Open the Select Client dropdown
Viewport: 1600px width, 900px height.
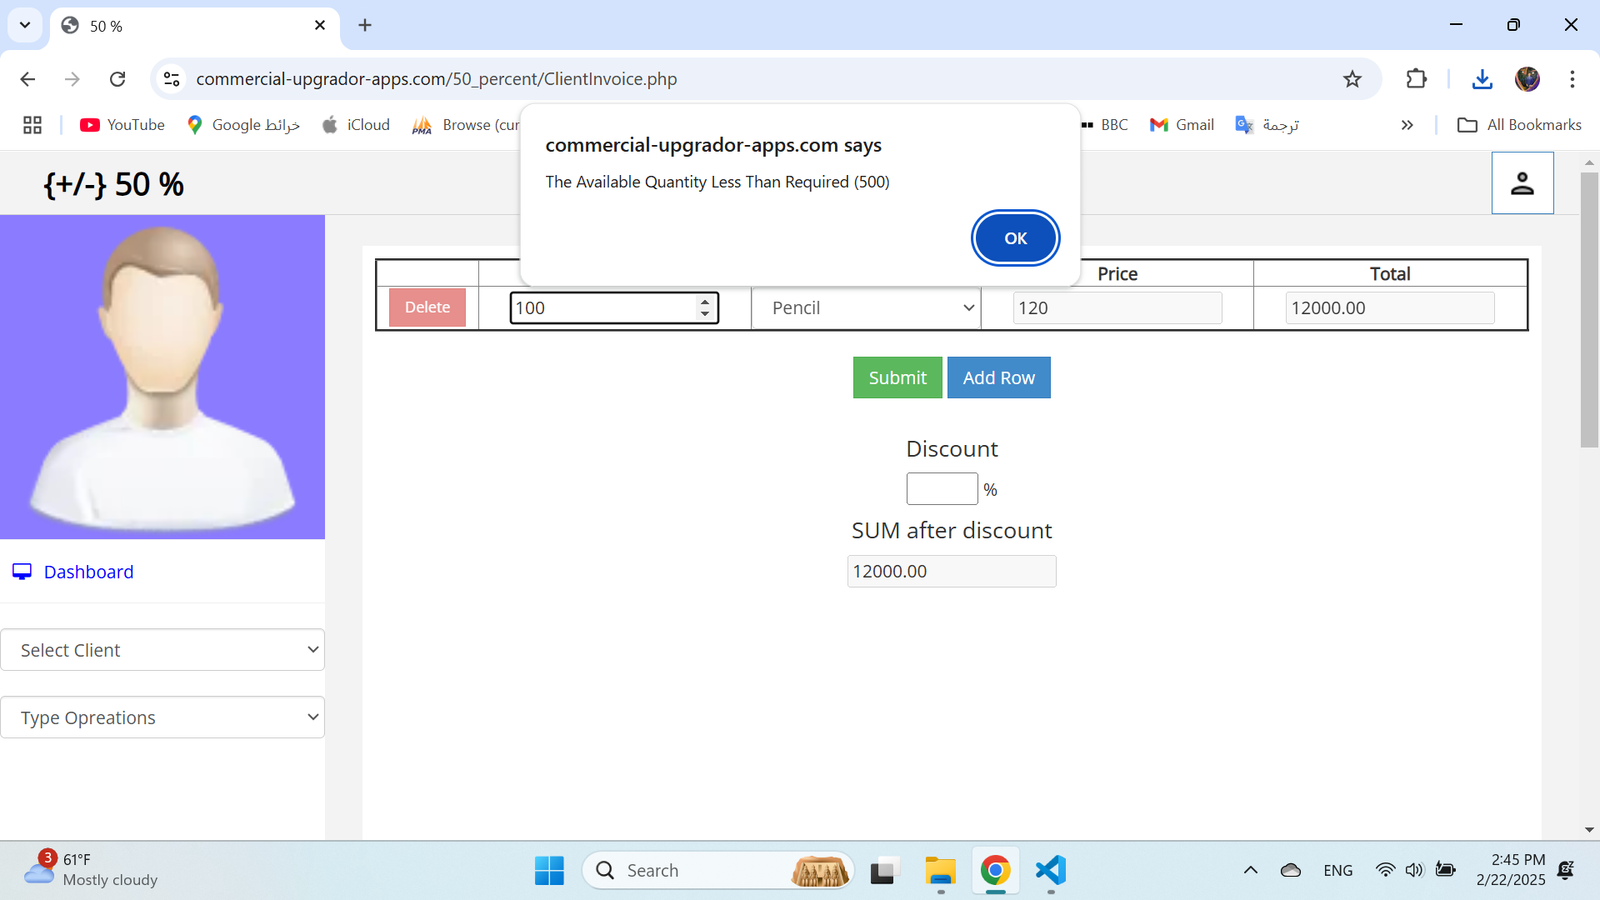163,650
